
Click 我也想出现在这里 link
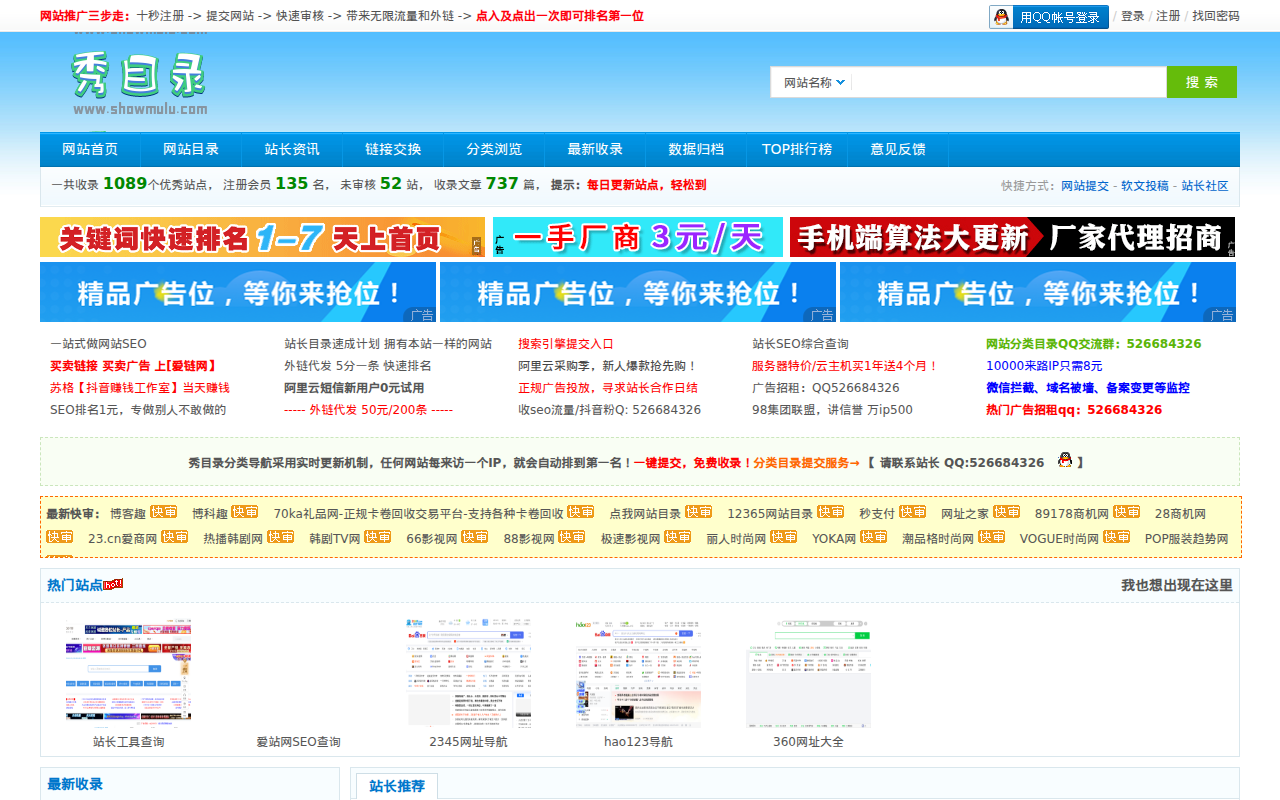pyautogui.click(x=1177, y=585)
